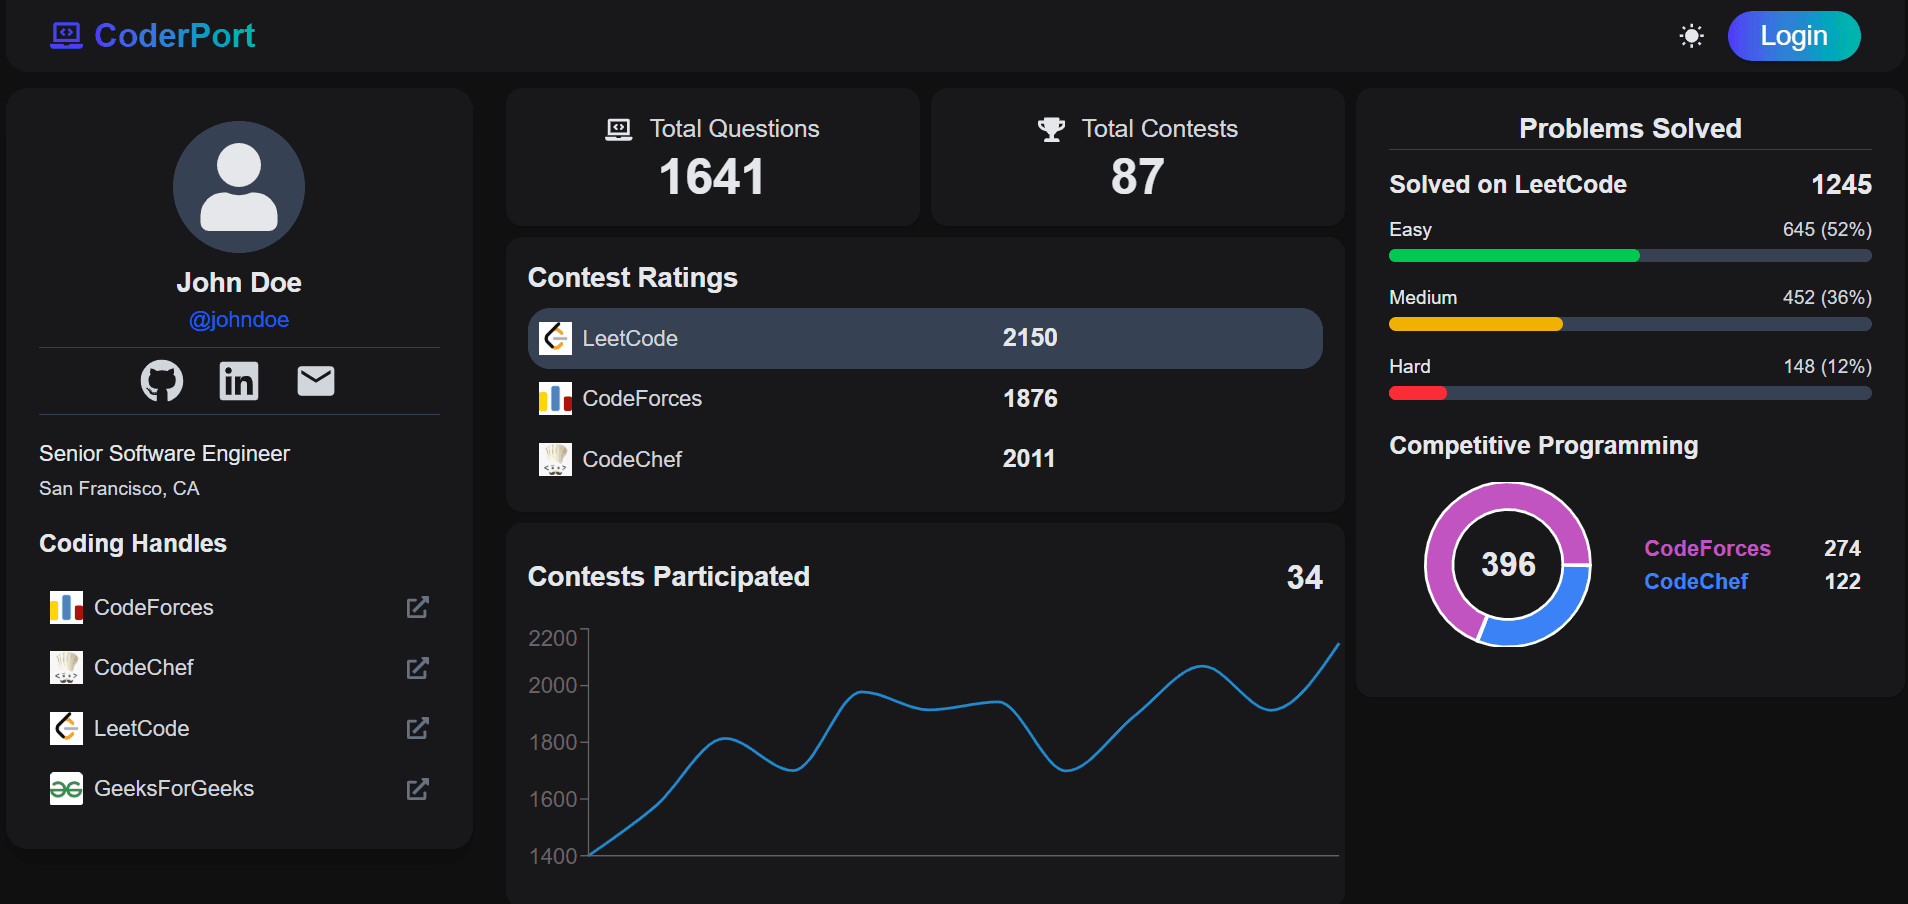Viewport: 1908px width, 904px height.
Task: Select the LeetCode contest rating row
Action: 924,338
